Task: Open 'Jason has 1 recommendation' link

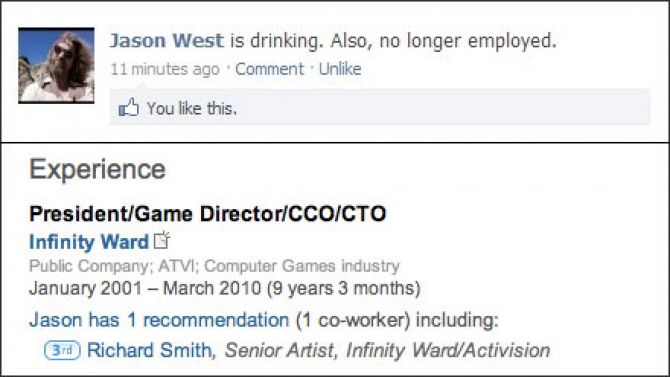Action: click(159, 320)
